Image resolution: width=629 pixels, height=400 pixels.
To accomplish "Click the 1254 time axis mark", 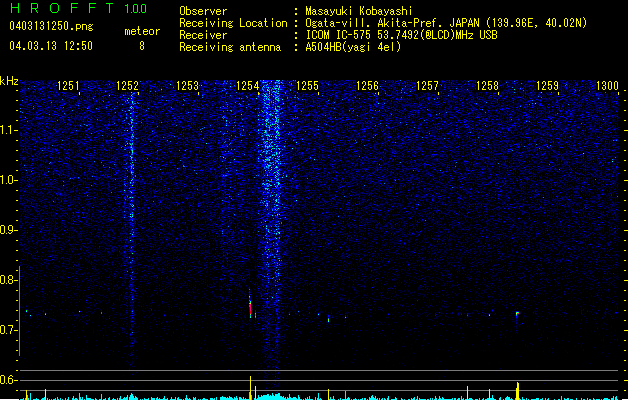I will 248,86.
